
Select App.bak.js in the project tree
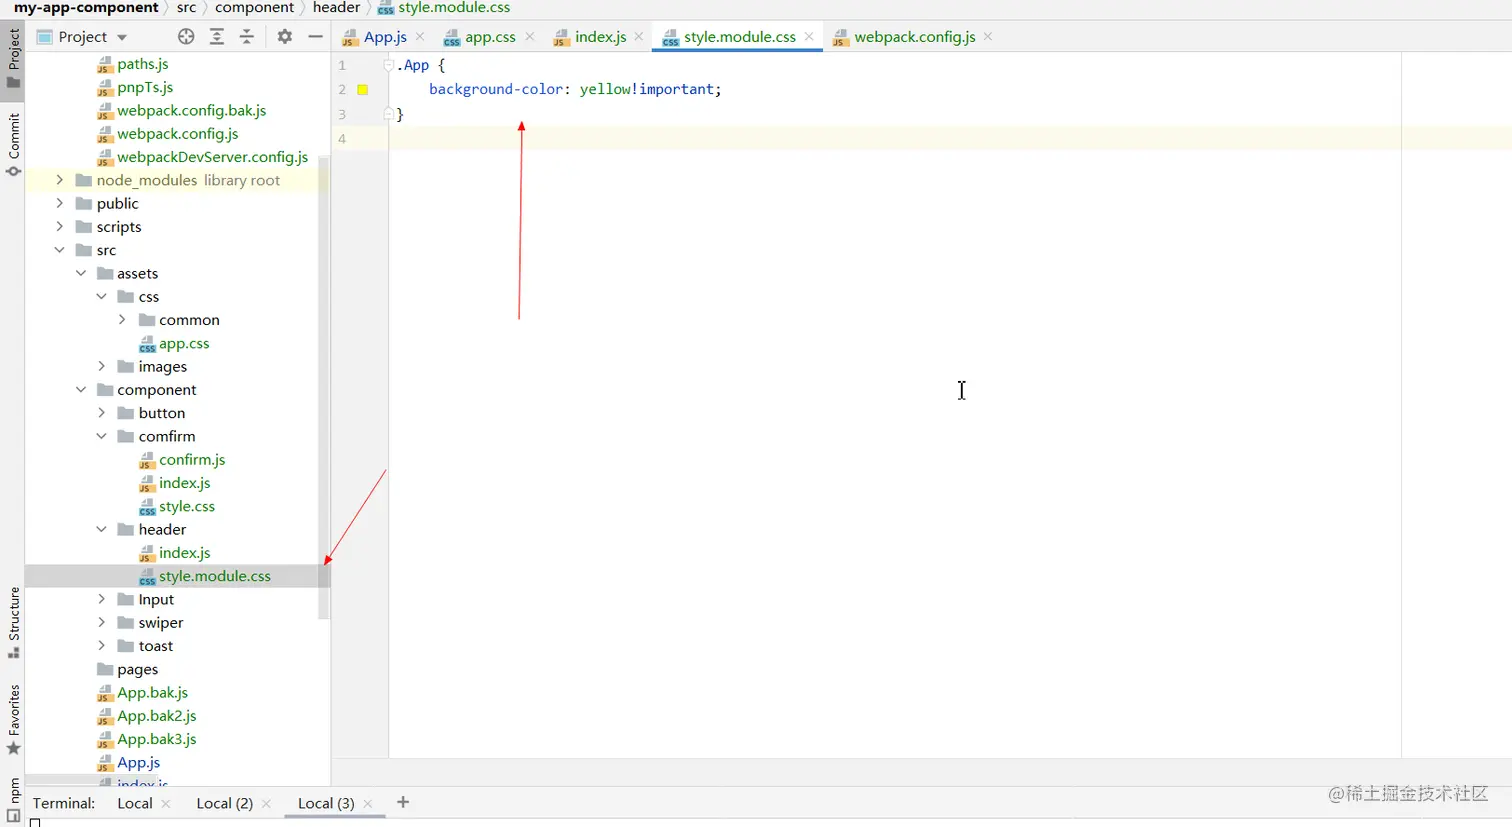pyautogui.click(x=152, y=692)
